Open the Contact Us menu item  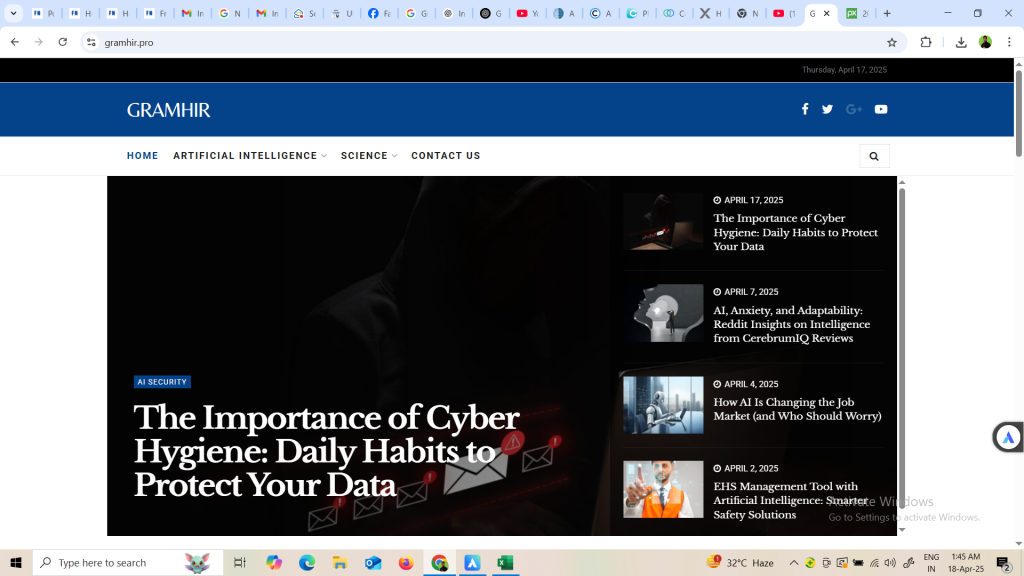pos(445,156)
